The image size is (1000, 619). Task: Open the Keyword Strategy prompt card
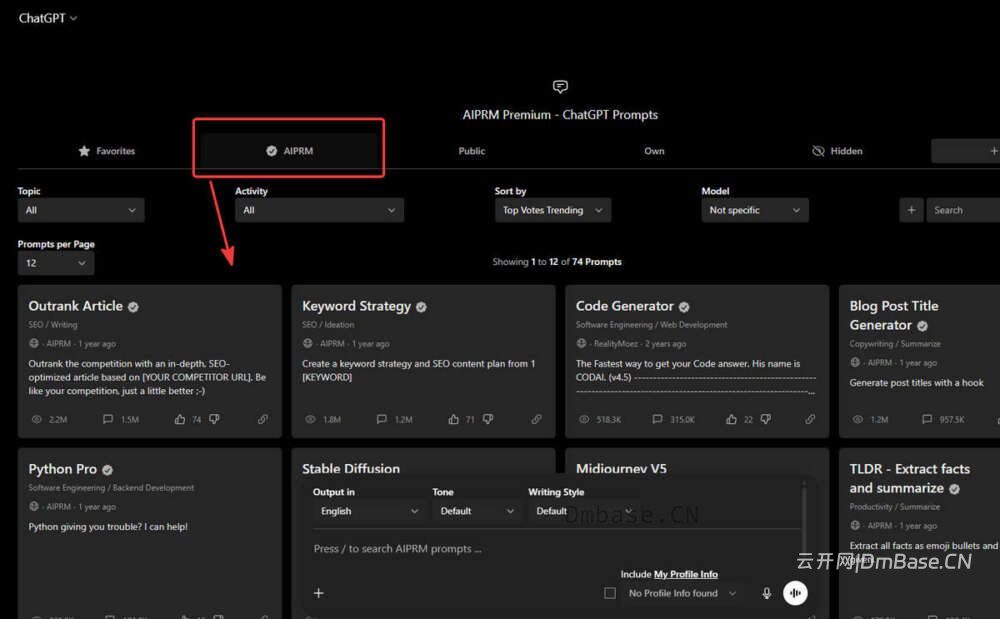point(423,361)
